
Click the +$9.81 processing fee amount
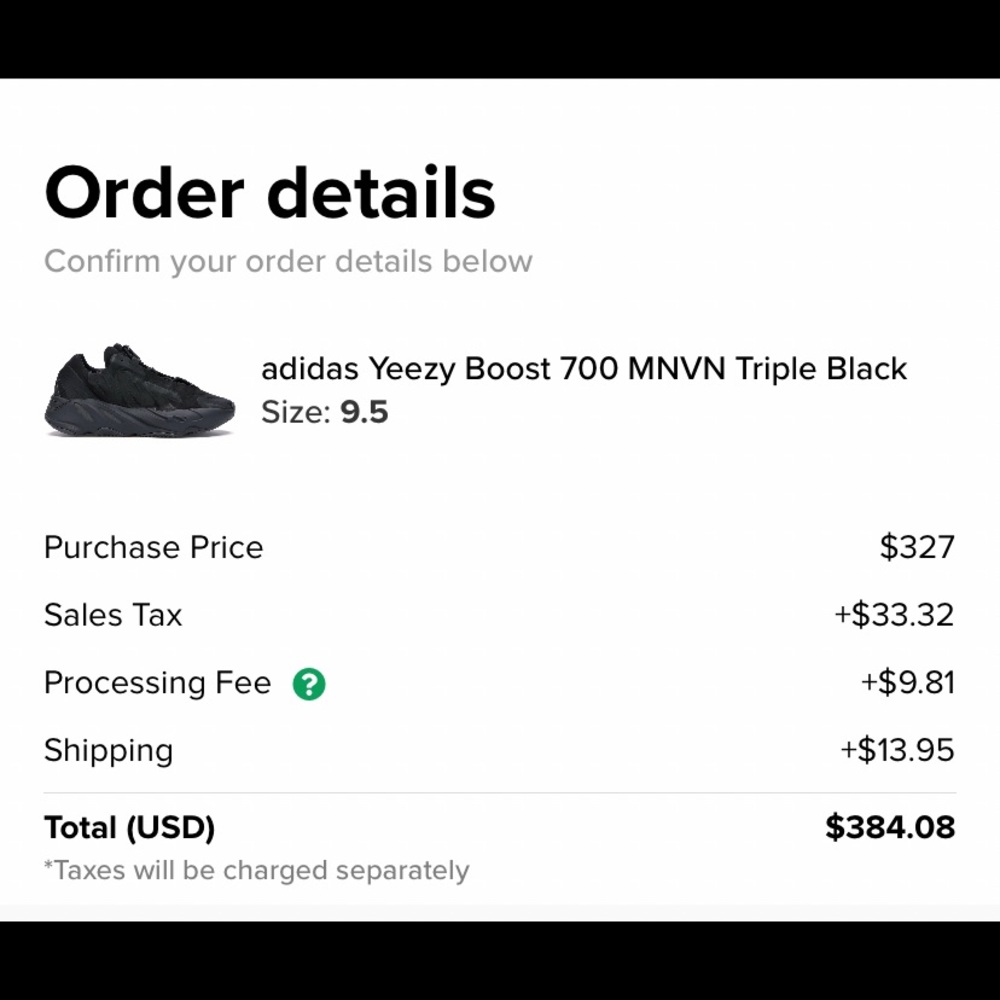point(903,683)
